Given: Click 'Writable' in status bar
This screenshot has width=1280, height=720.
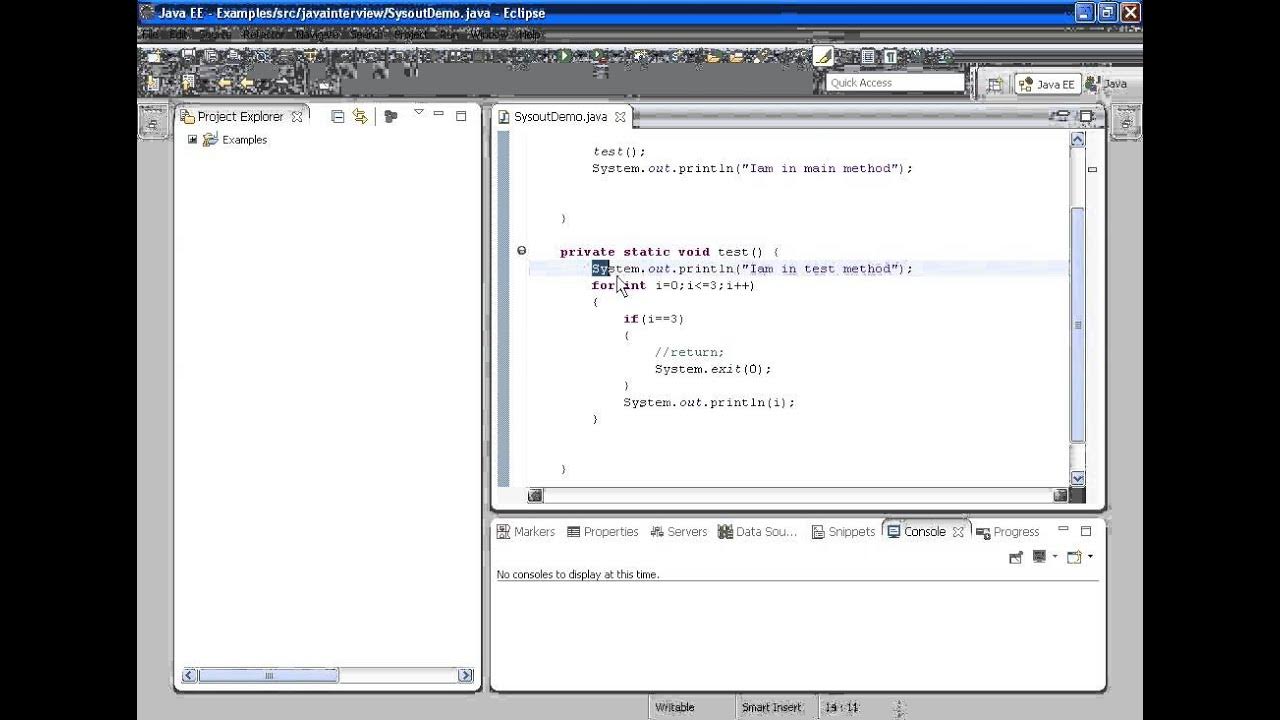Looking at the screenshot, I should click(x=674, y=707).
